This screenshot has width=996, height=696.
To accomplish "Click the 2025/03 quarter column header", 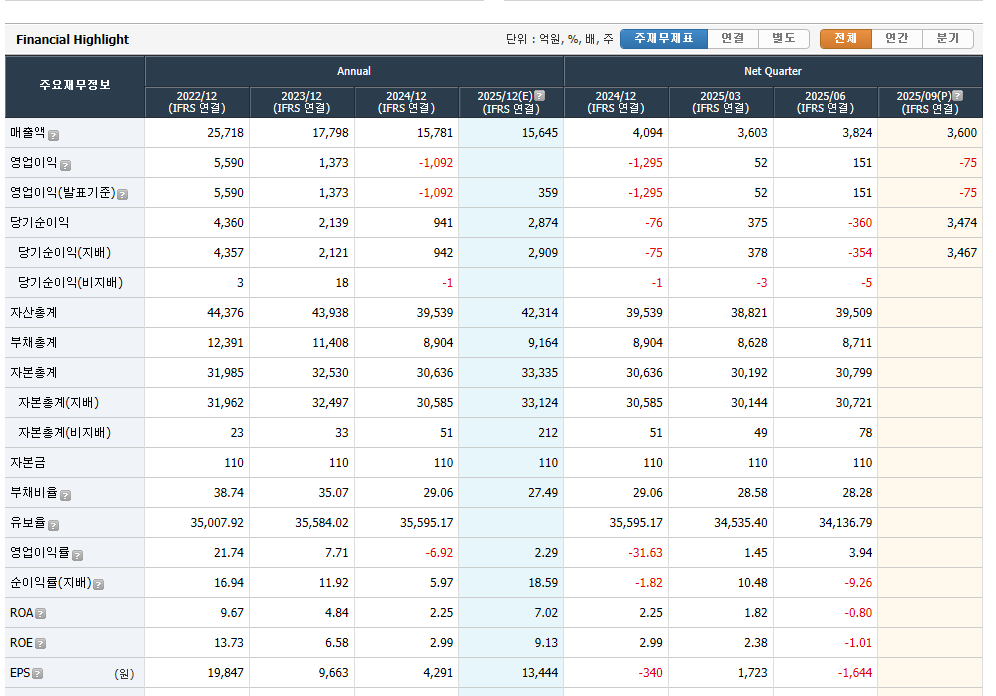I will 721,102.
